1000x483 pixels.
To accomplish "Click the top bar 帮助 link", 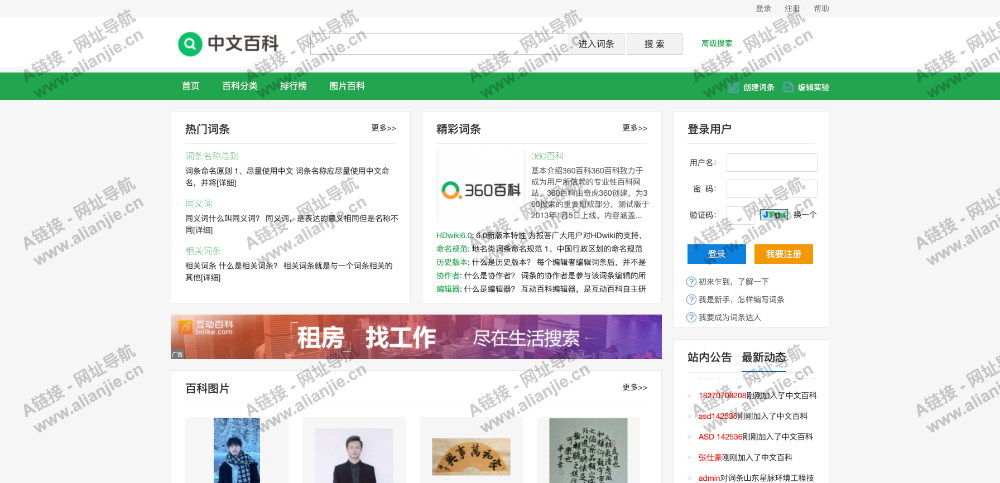I will tap(821, 8).
